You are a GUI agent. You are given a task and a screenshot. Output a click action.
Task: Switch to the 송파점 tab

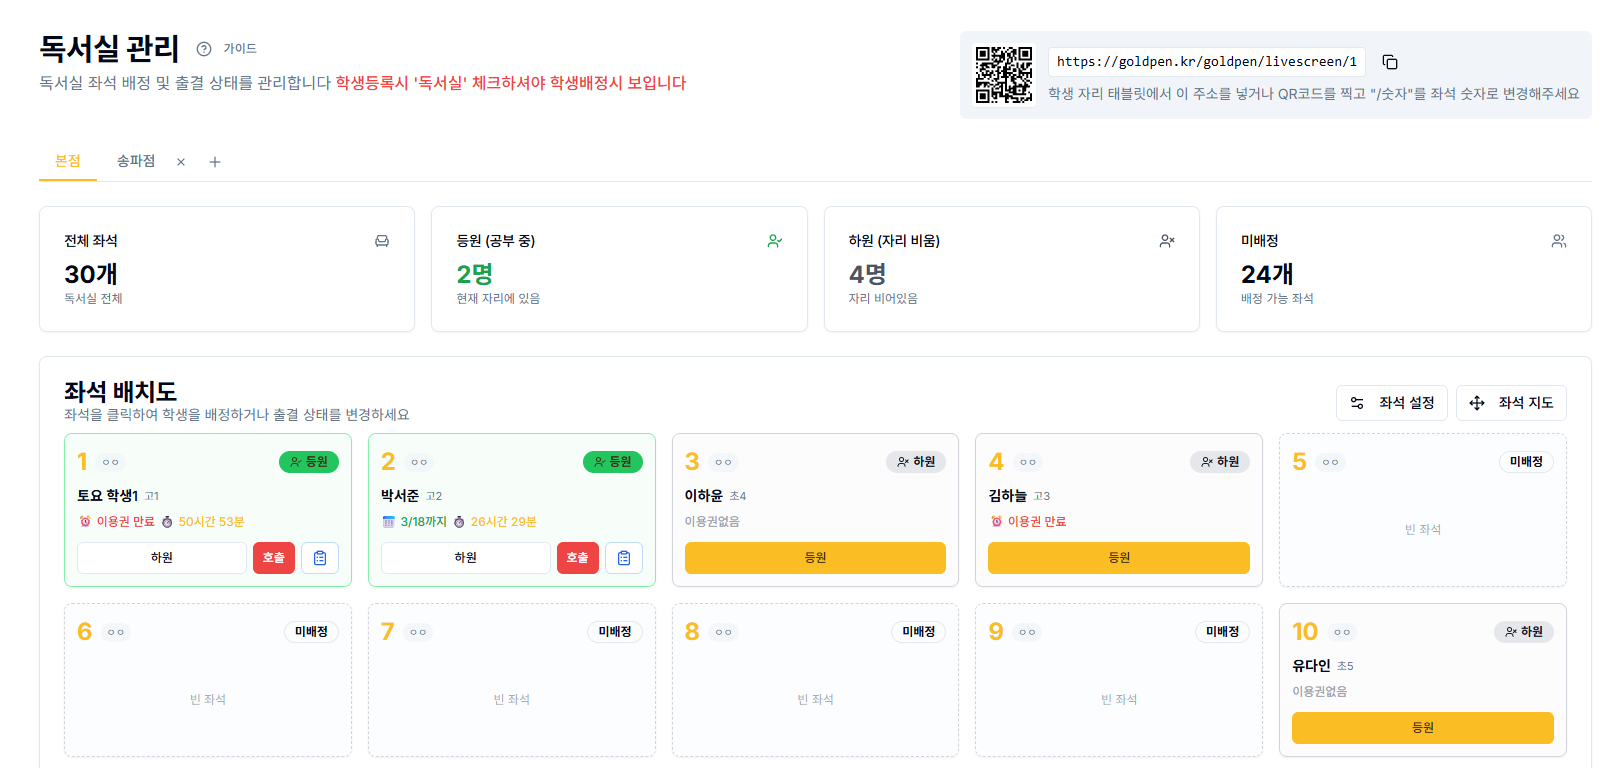pyautogui.click(x=136, y=161)
